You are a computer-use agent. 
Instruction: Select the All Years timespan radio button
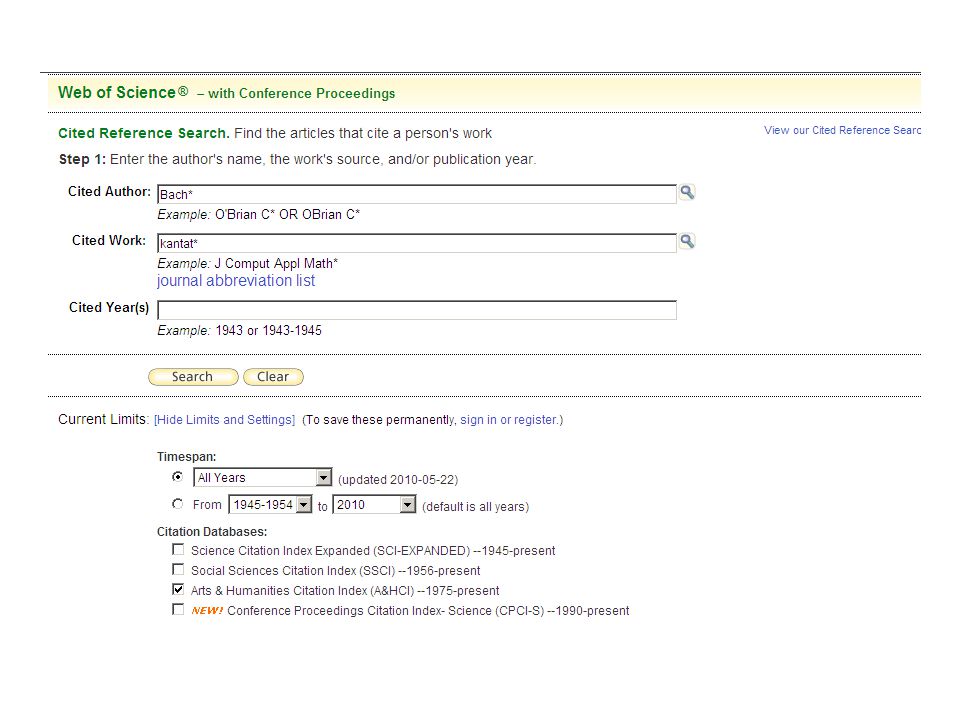[x=178, y=476]
